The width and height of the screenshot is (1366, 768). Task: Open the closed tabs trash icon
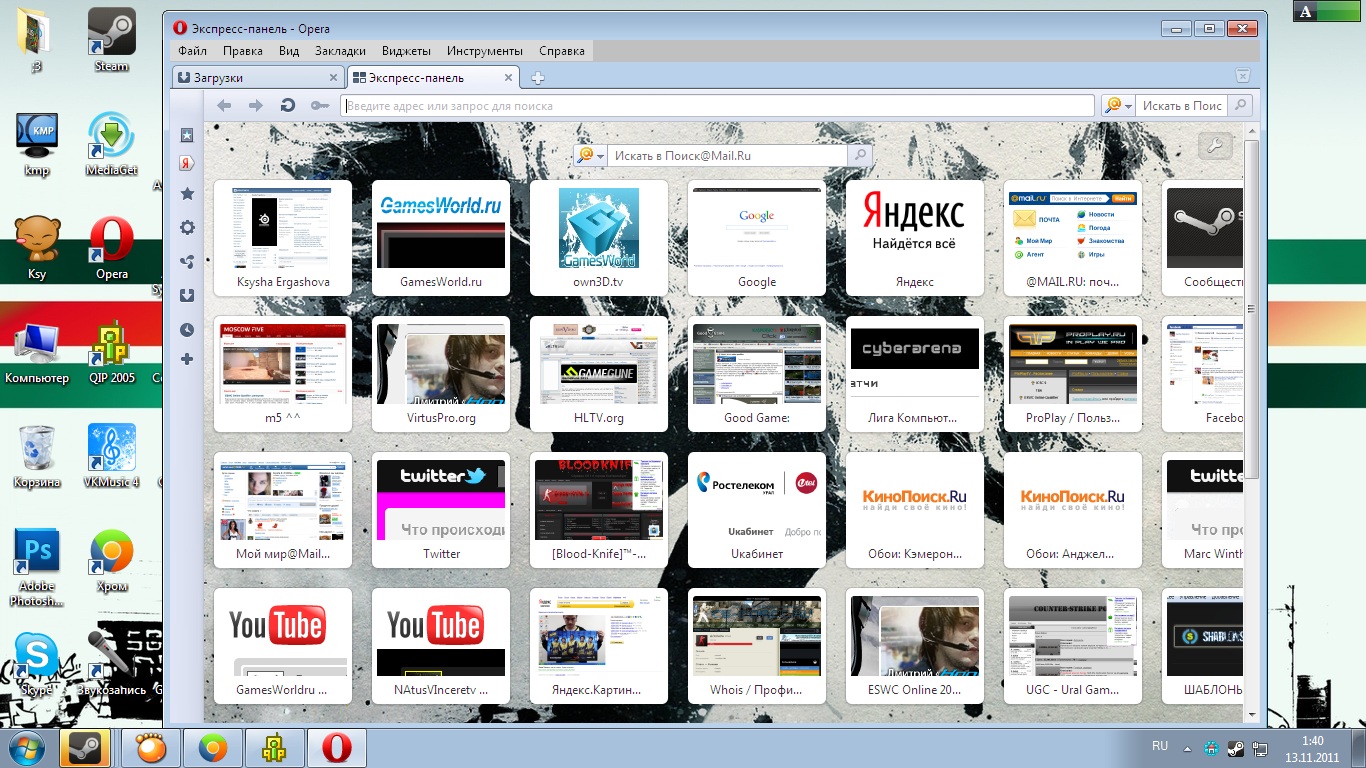click(x=1242, y=76)
